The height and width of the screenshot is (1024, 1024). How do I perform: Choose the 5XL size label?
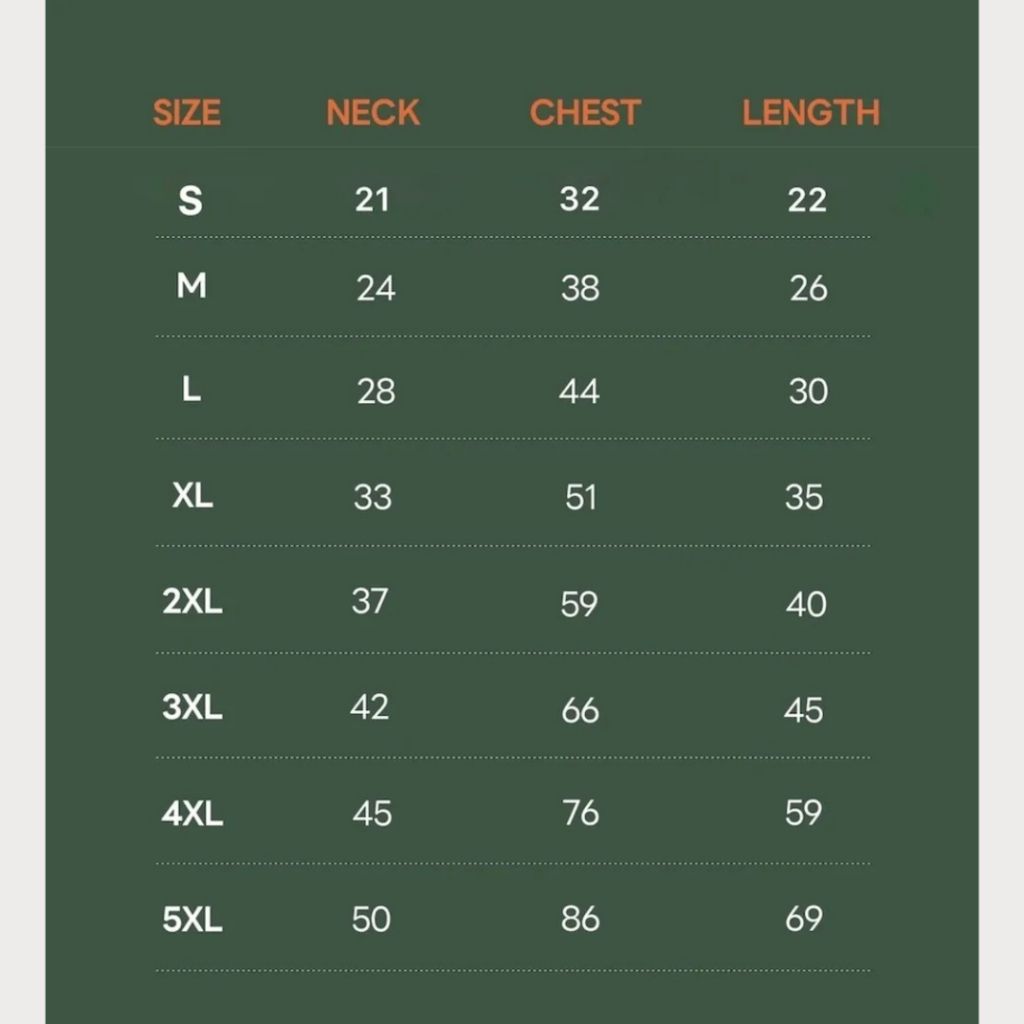point(192,919)
